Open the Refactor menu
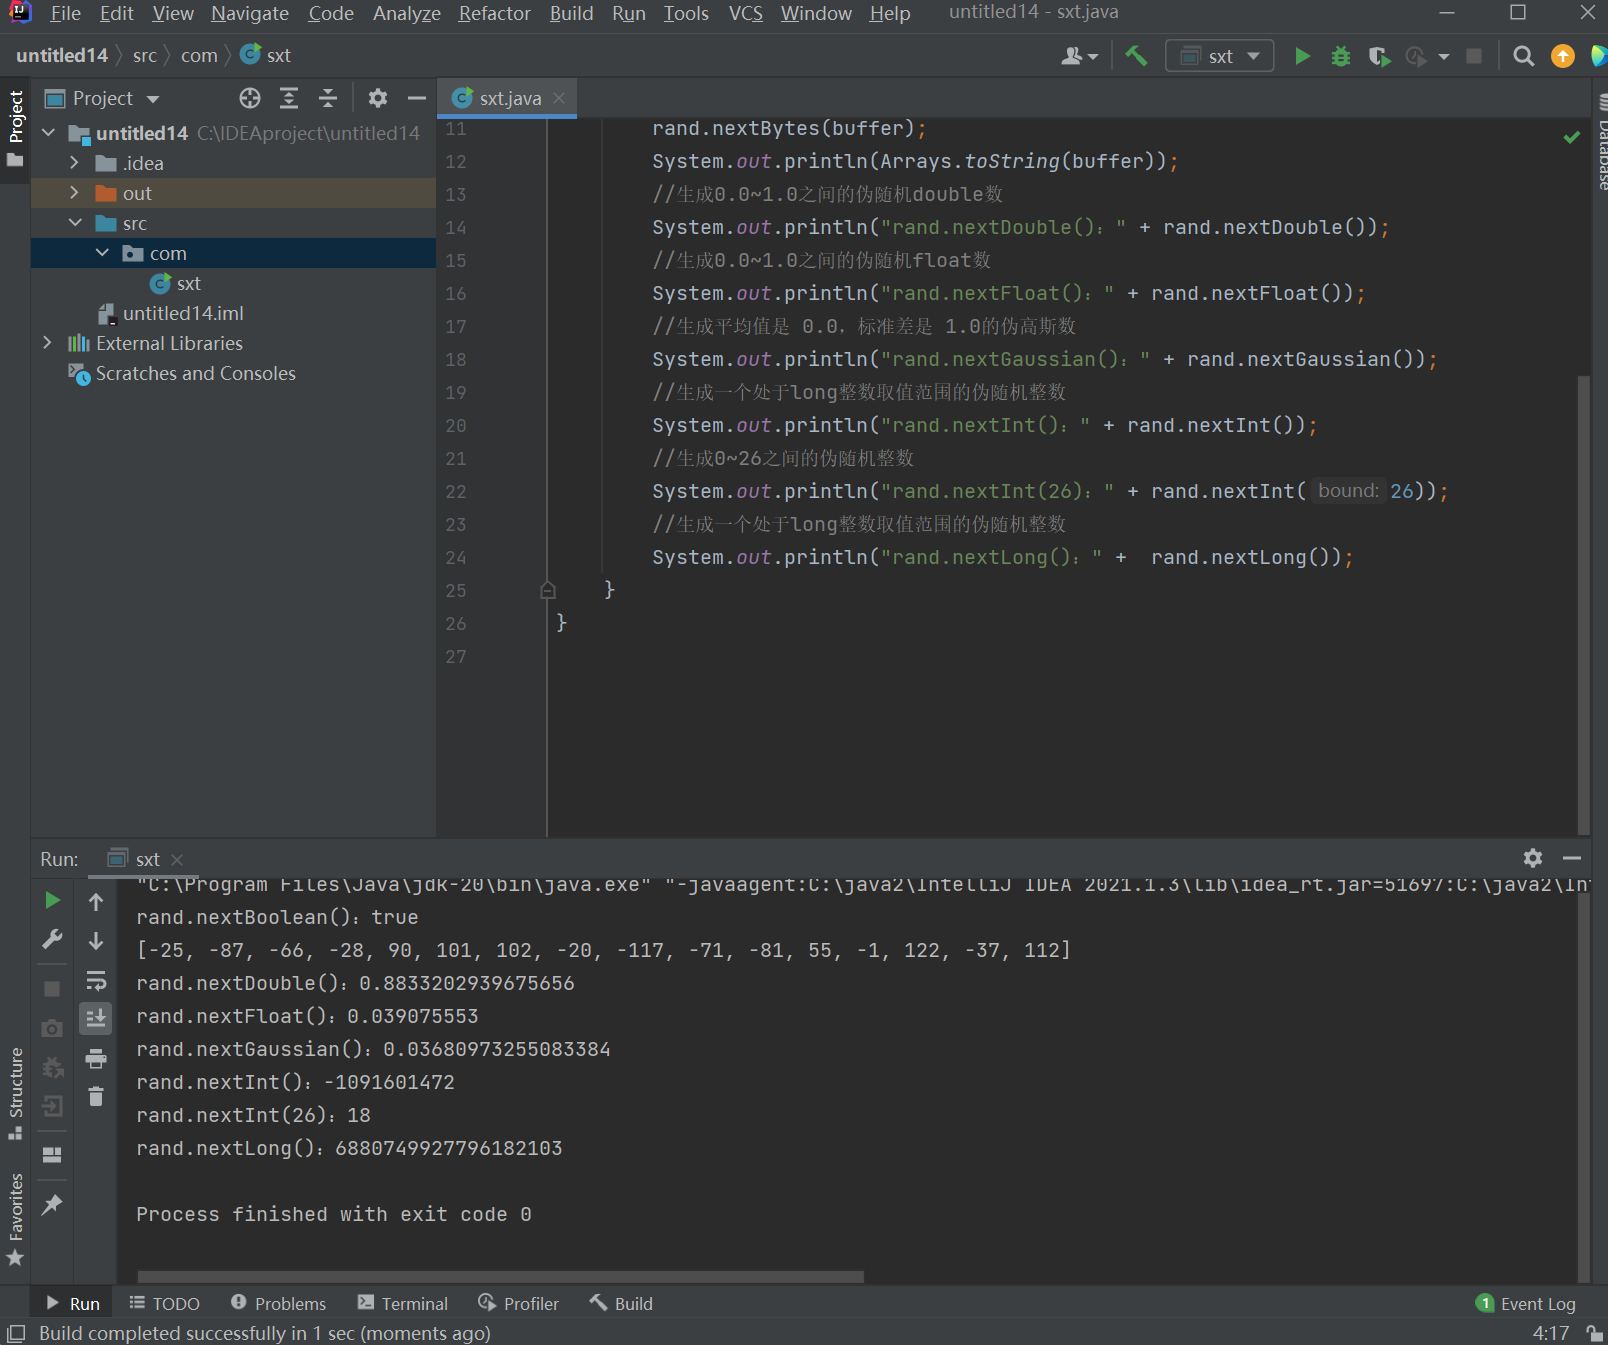The height and width of the screenshot is (1345, 1608). [x=494, y=13]
